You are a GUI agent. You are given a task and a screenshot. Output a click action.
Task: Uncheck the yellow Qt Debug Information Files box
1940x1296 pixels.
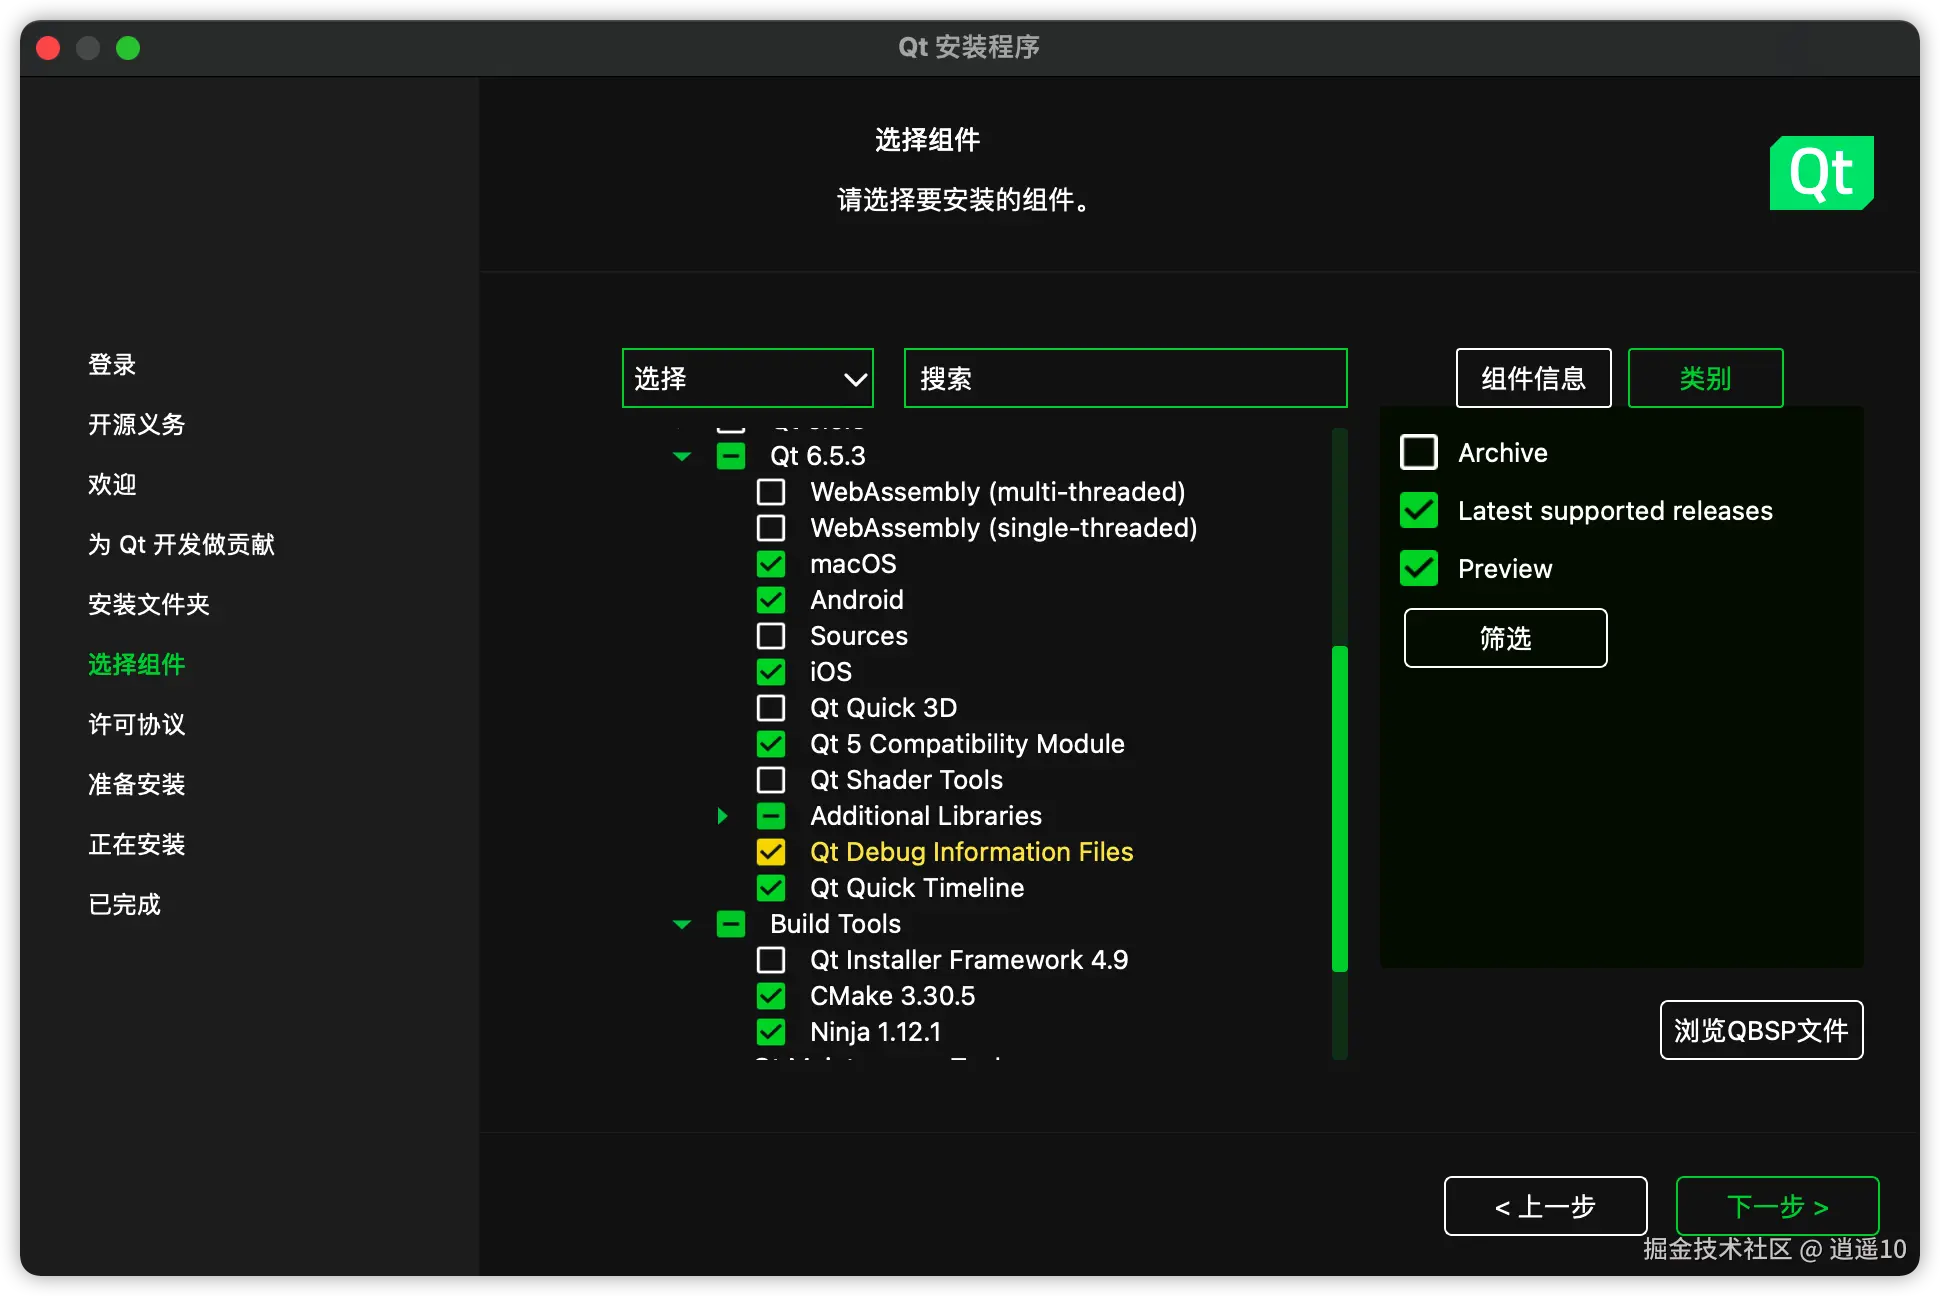tap(771, 852)
